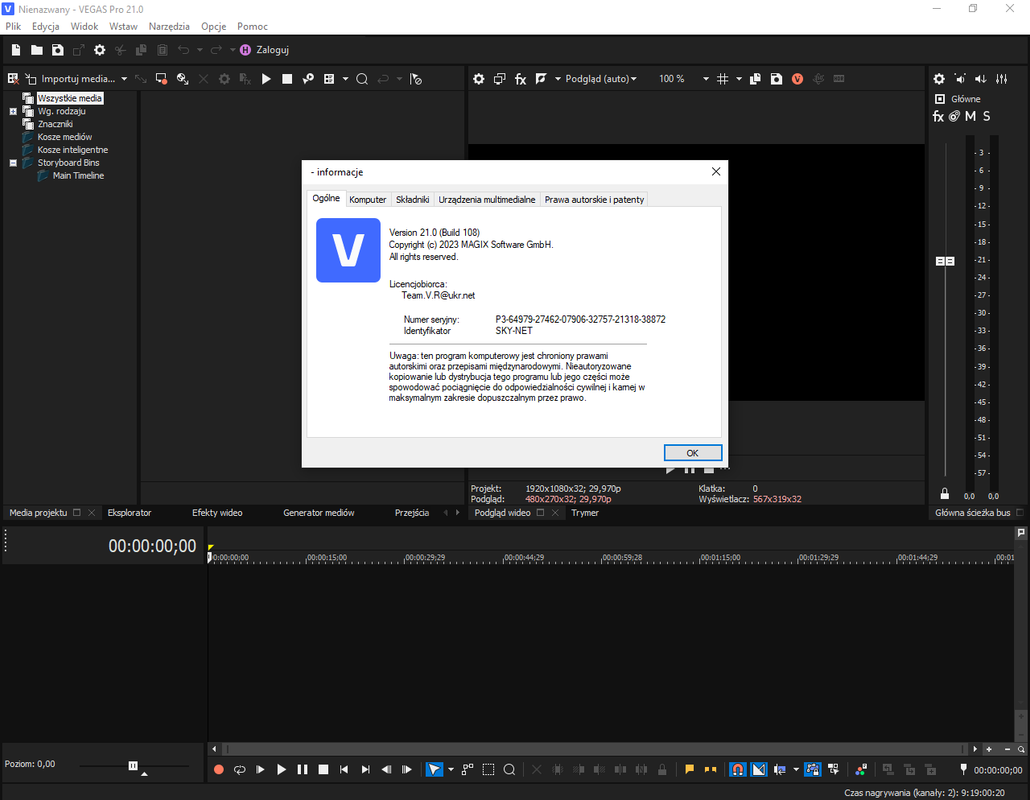Open a project using the folder icon
Screen dimensions: 1030x800
click(x=37, y=50)
